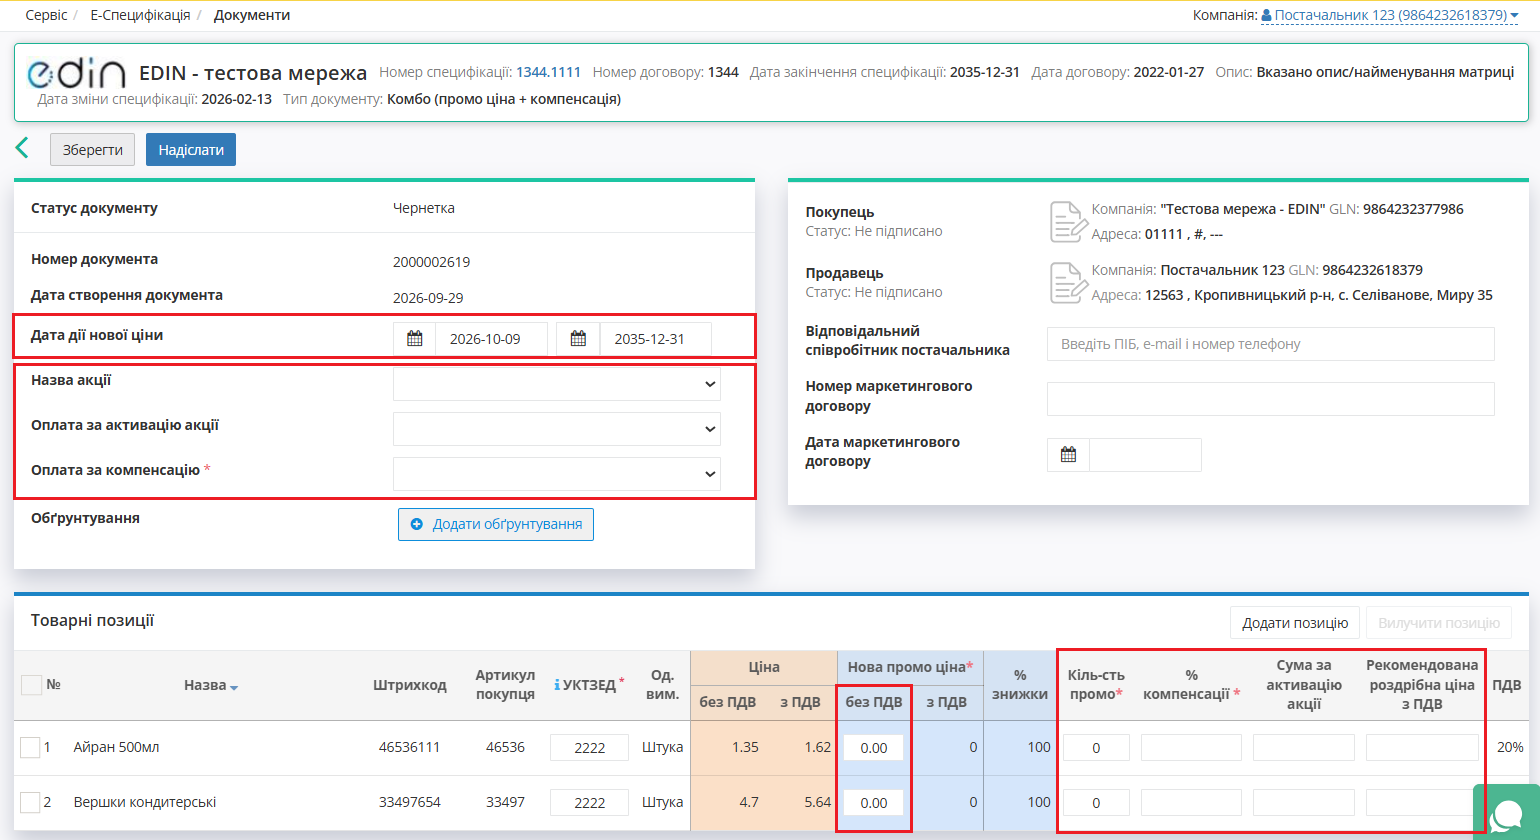Open Оплата за активацію акції dropdown
The width and height of the screenshot is (1540, 840).
click(x=557, y=429)
